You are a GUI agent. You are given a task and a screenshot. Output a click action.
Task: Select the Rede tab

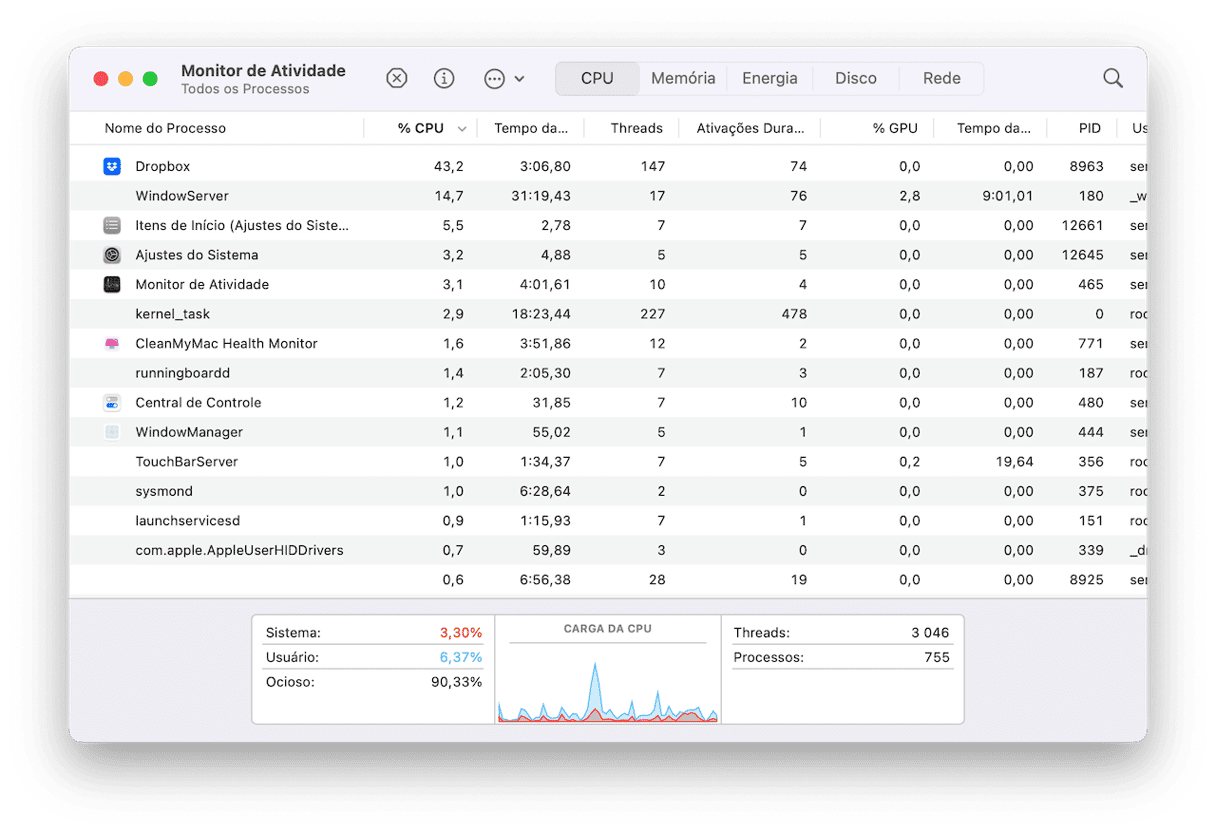941,78
